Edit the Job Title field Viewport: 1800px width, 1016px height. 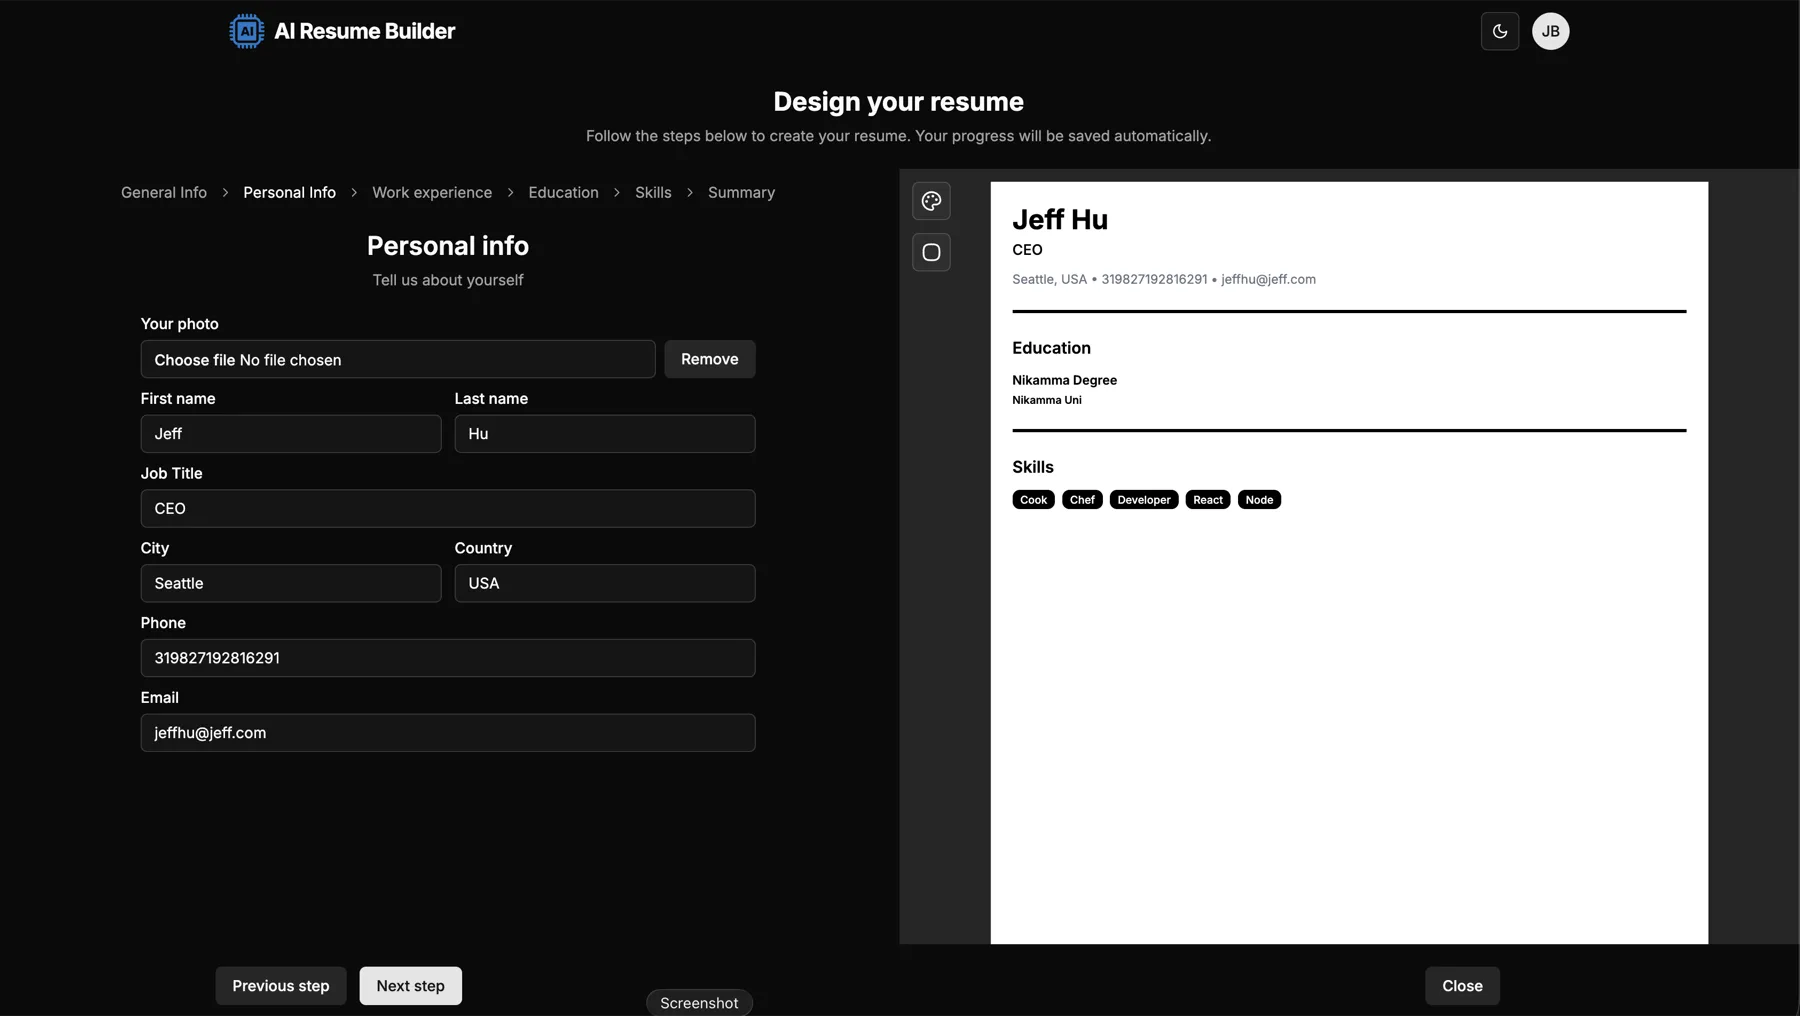[448, 508]
